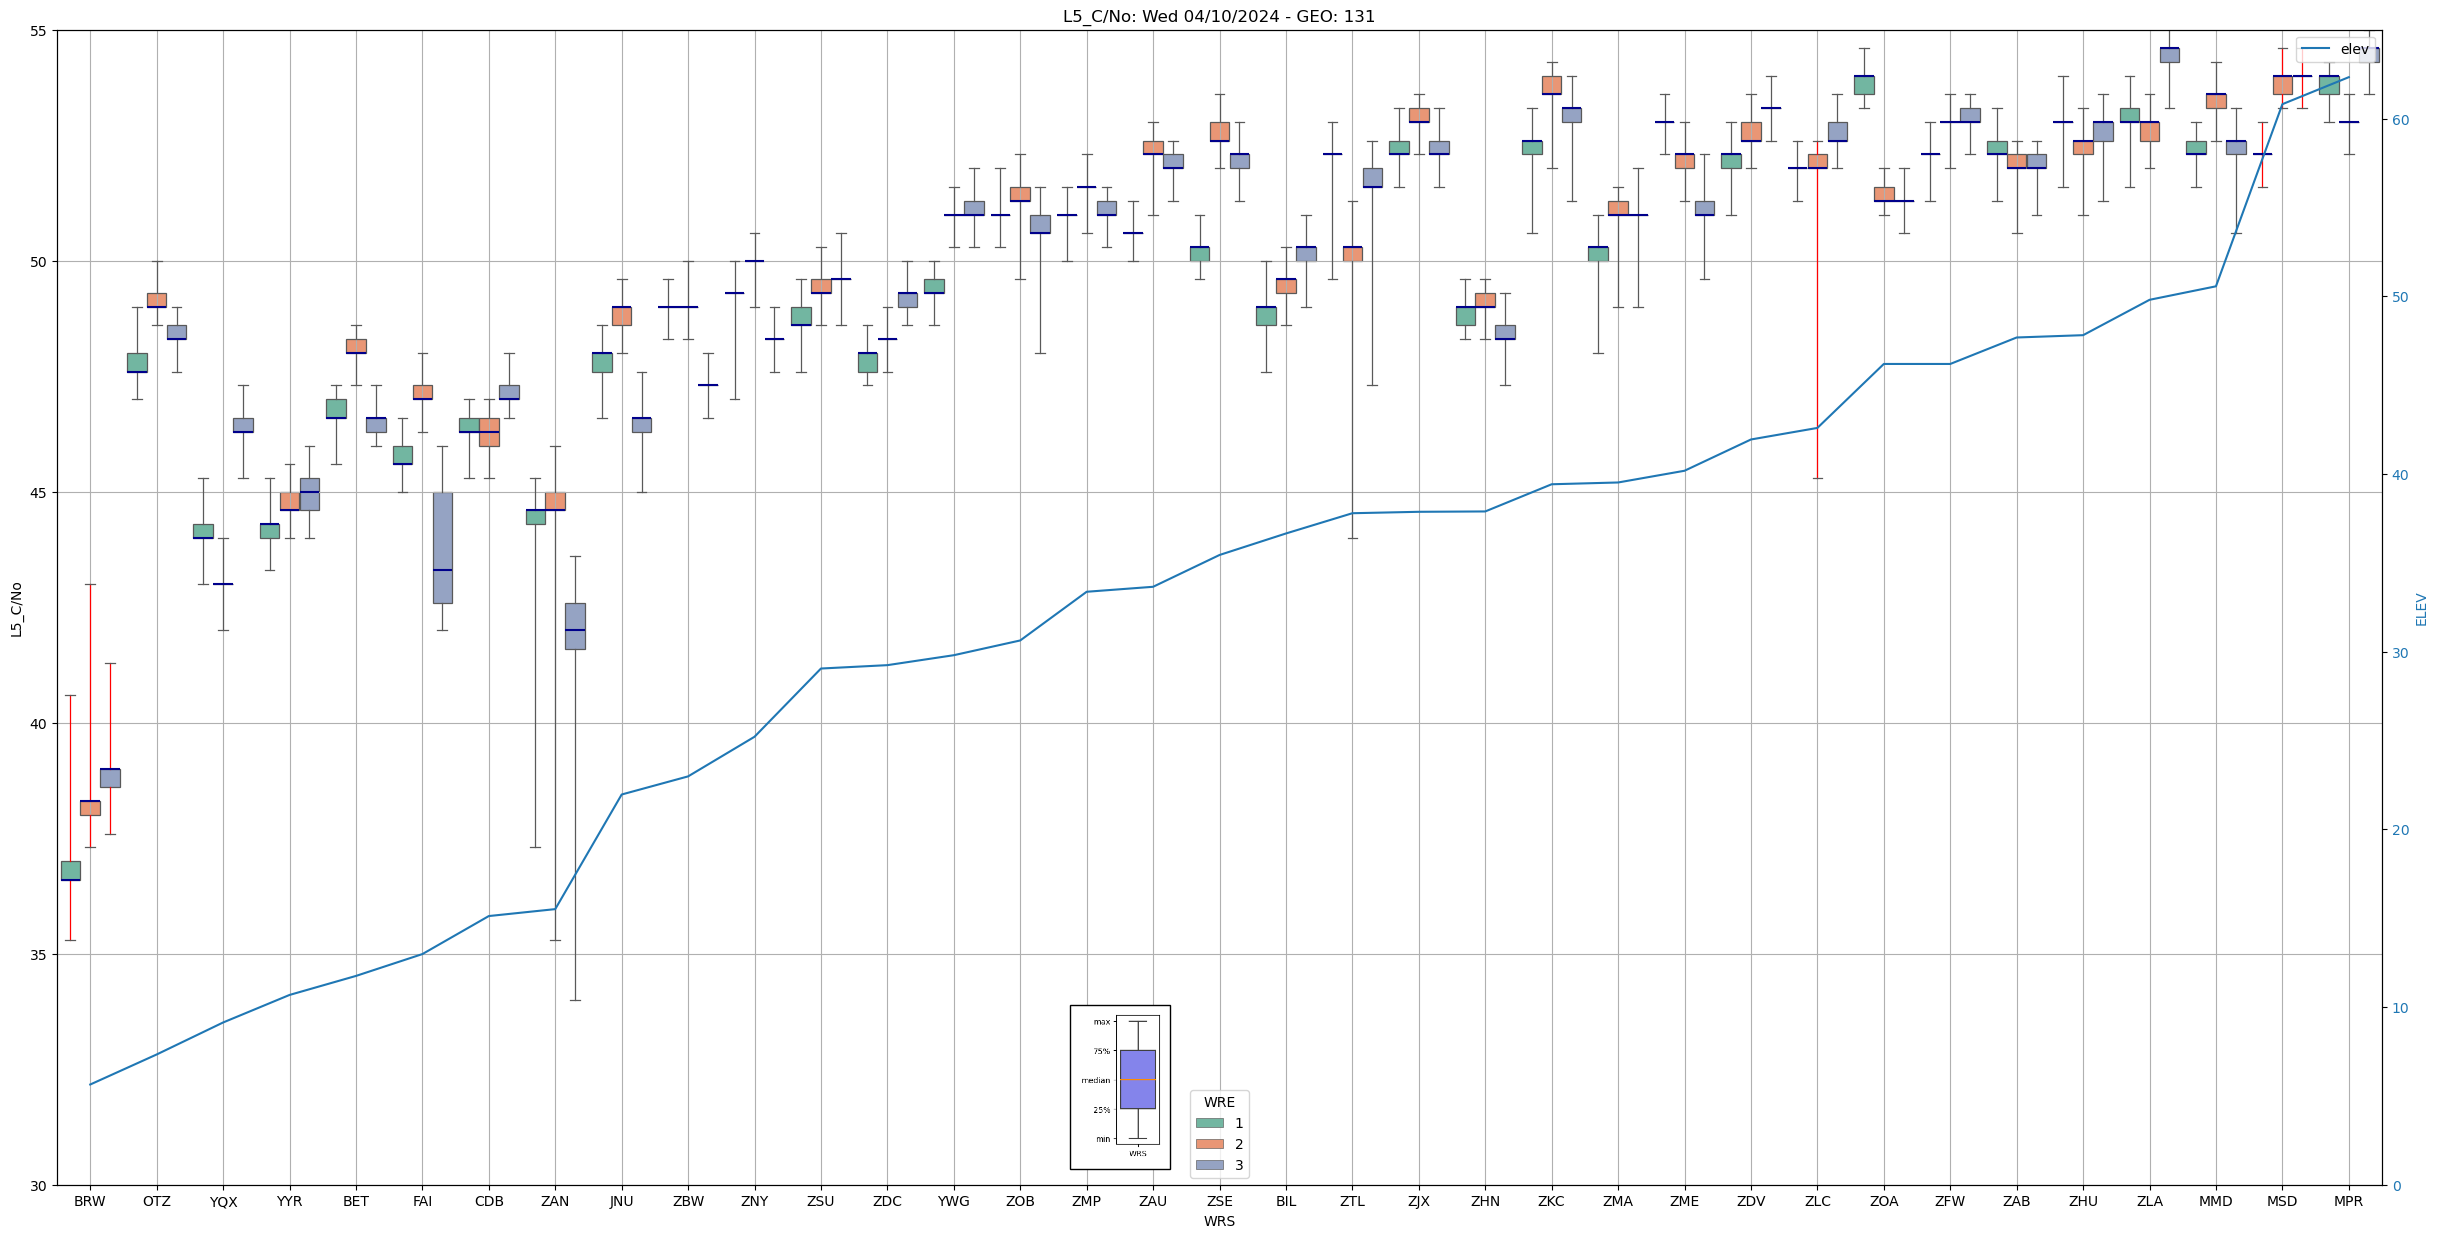
Task: Click the 35 tick on left axis
Action: coord(40,955)
